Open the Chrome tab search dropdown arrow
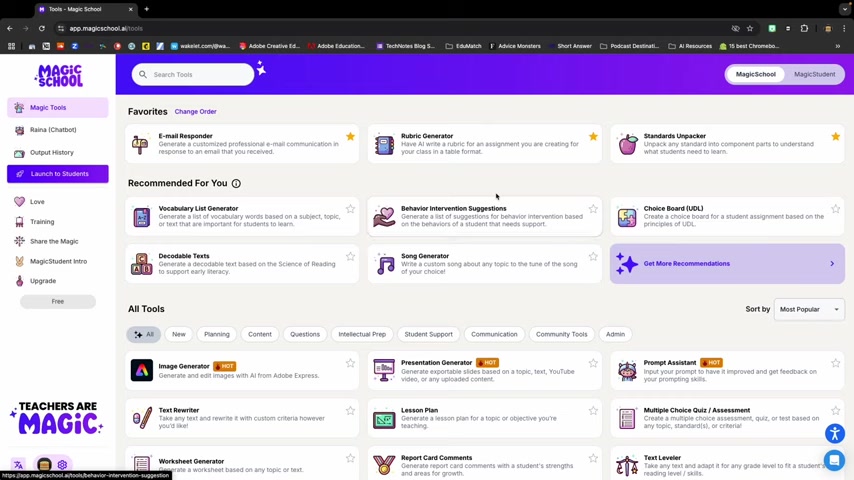This screenshot has height=480, width=854. (845, 9)
